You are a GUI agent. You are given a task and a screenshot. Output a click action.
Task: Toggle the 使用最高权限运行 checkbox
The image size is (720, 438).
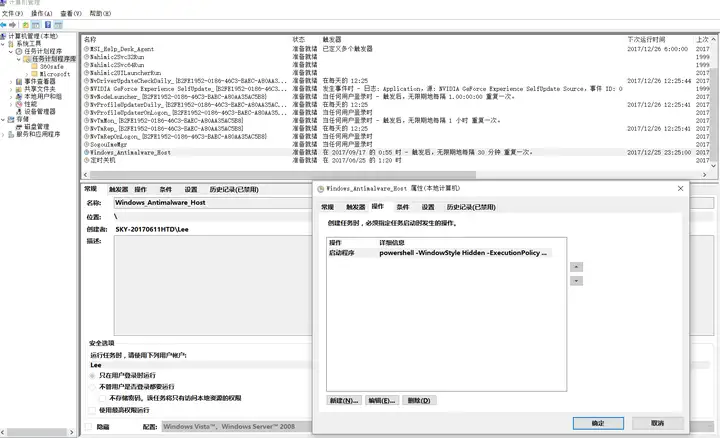[x=92, y=410]
